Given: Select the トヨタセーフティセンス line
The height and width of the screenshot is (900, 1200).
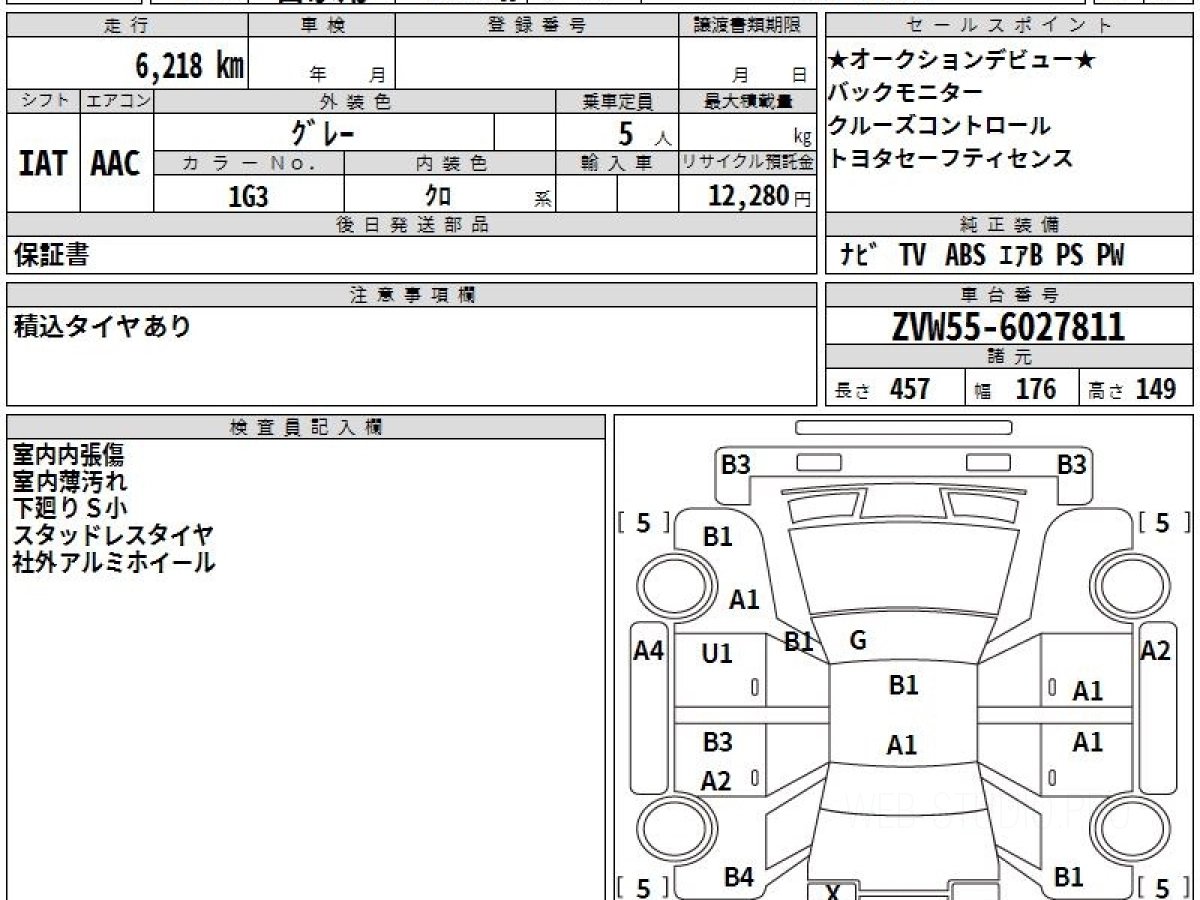Looking at the screenshot, I should (x=951, y=158).
